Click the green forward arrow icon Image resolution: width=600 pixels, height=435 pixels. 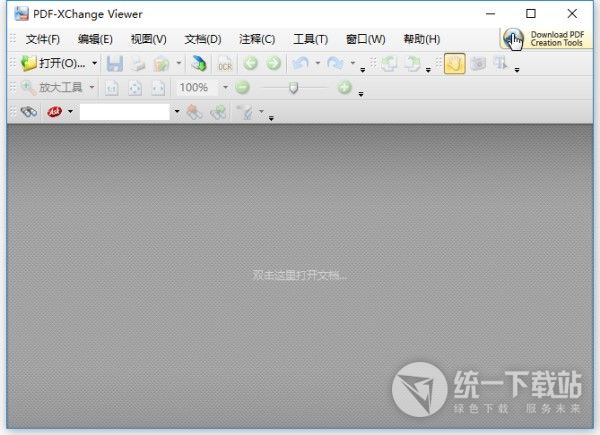click(x=274, y=63)
